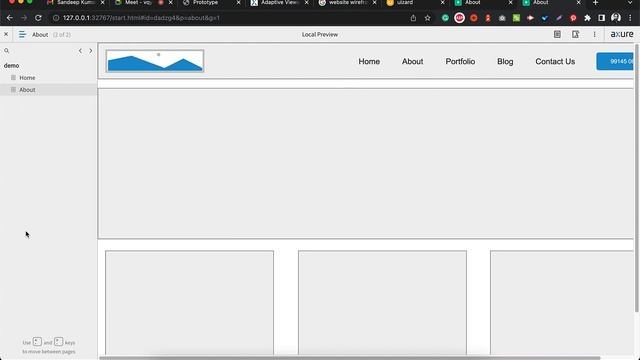Open the purple pen extension icon

point(559,18)
